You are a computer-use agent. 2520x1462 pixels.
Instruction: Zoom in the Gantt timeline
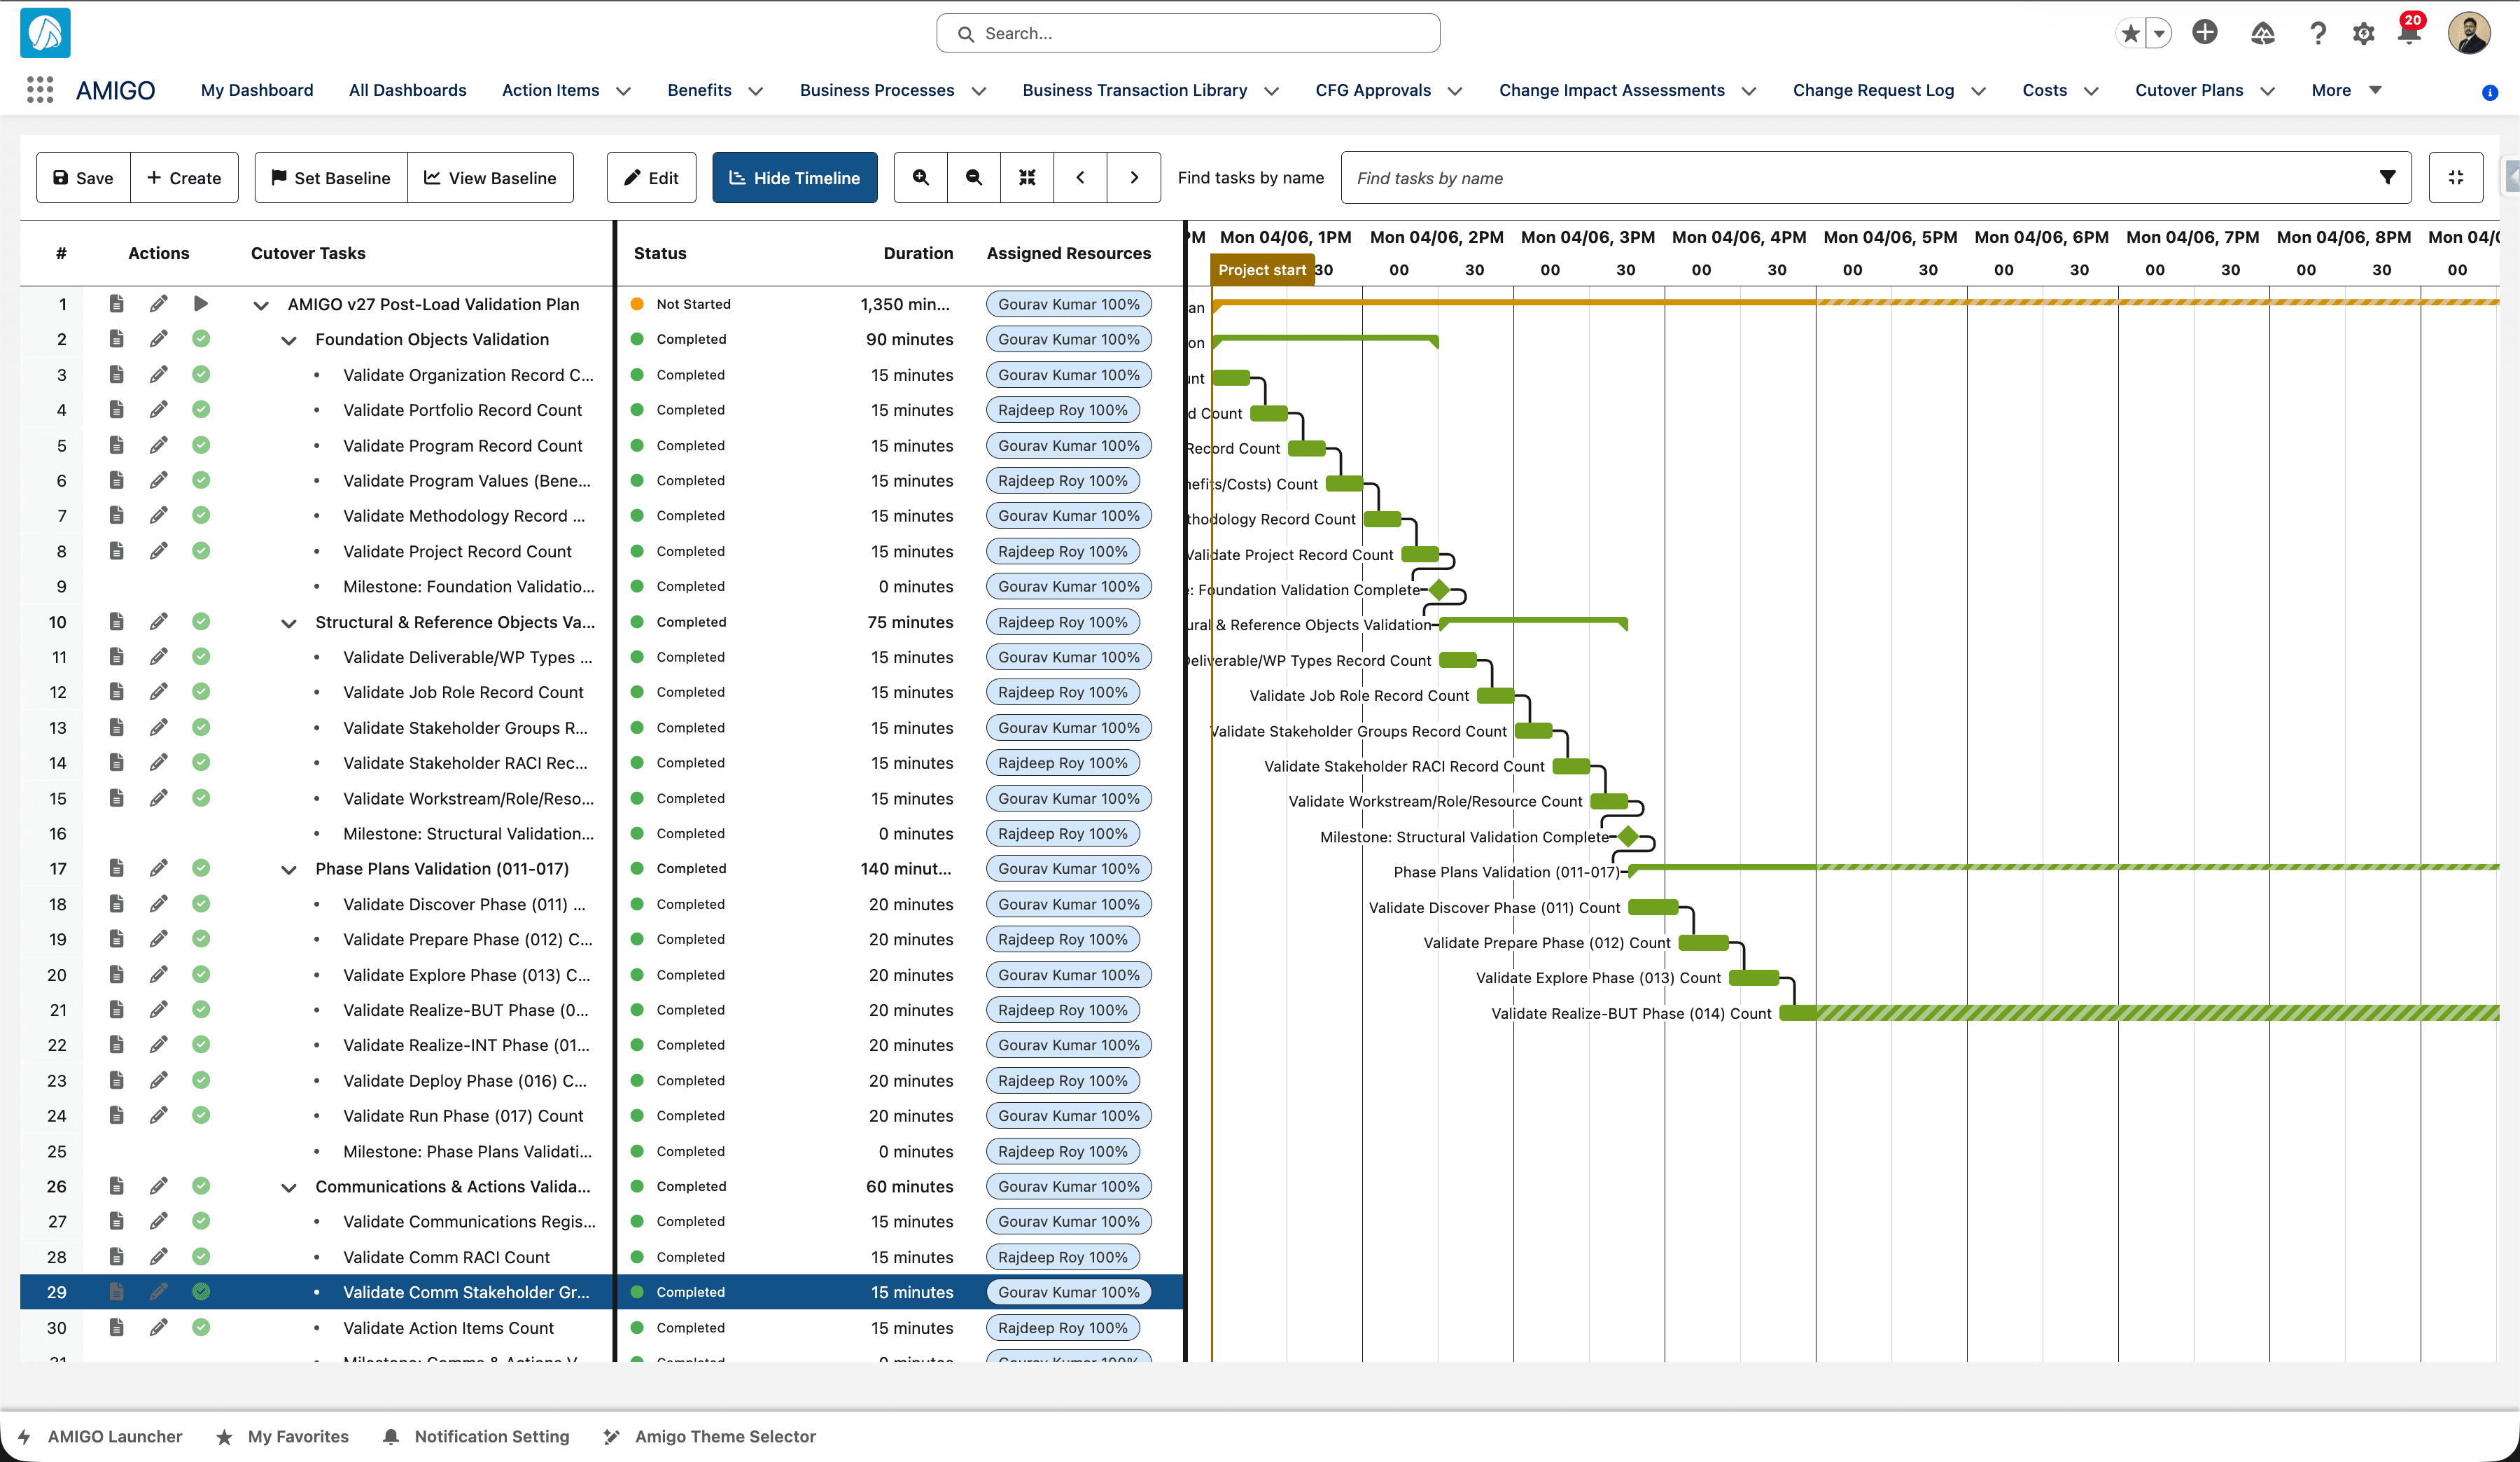coord(920,178)
